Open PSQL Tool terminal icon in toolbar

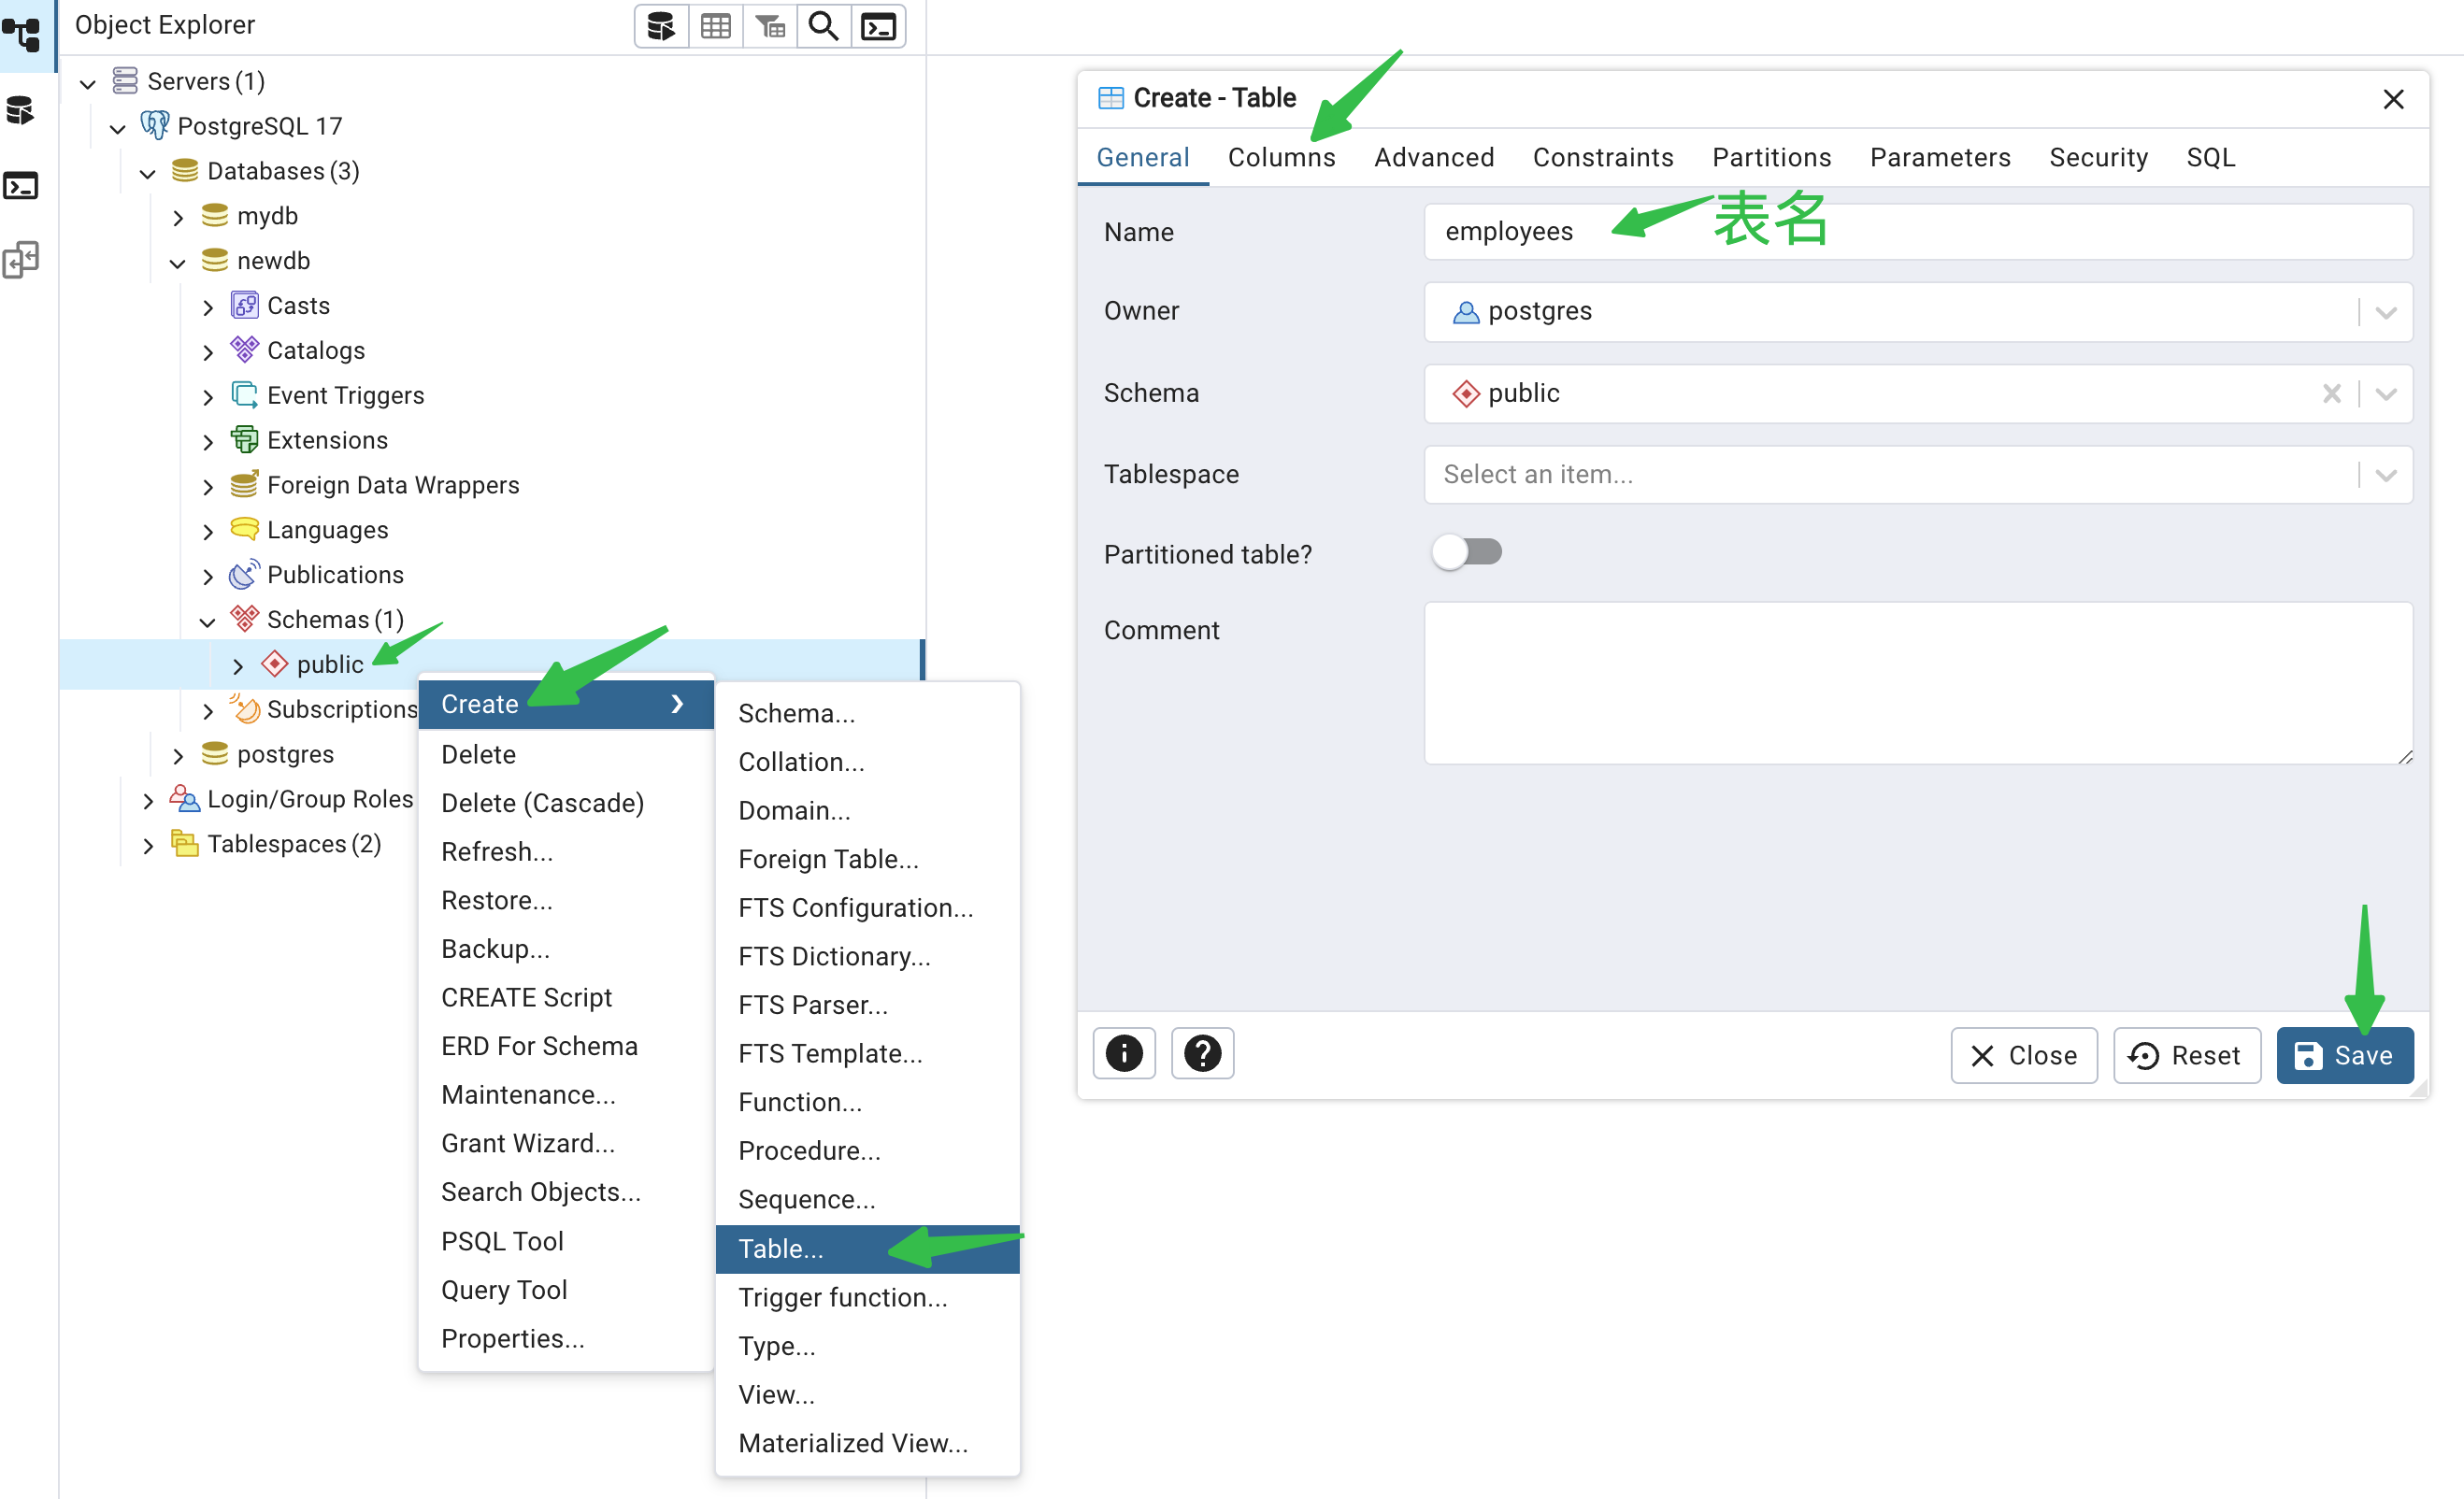coord(878,26)
